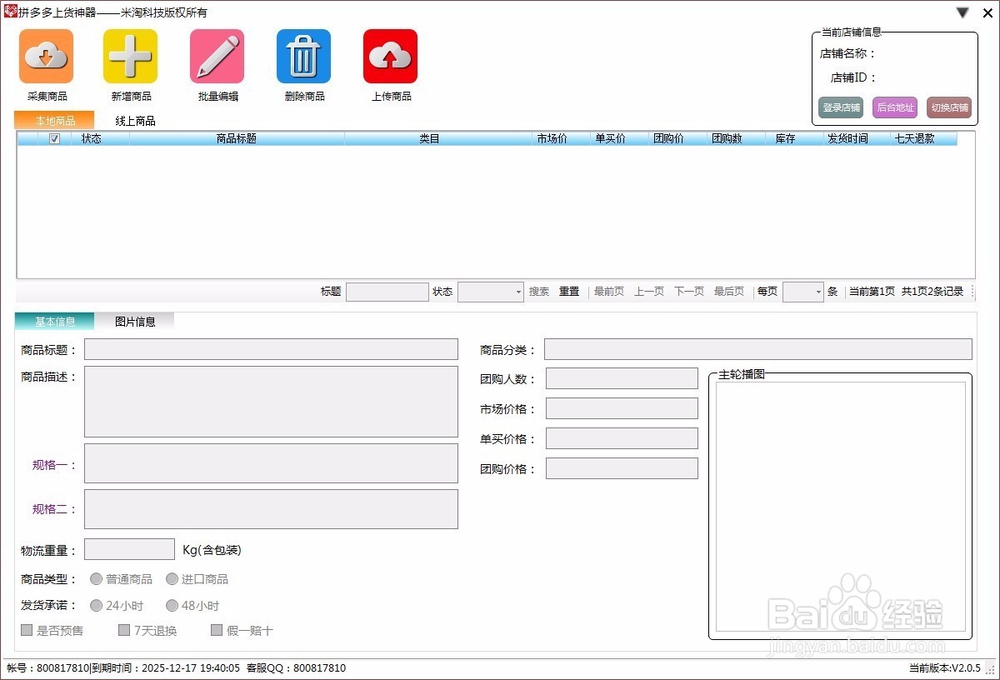The width and height of the screenshot is (1000, 680).
Task: Open 批量编辑 pencil icon
Action: 217,56
